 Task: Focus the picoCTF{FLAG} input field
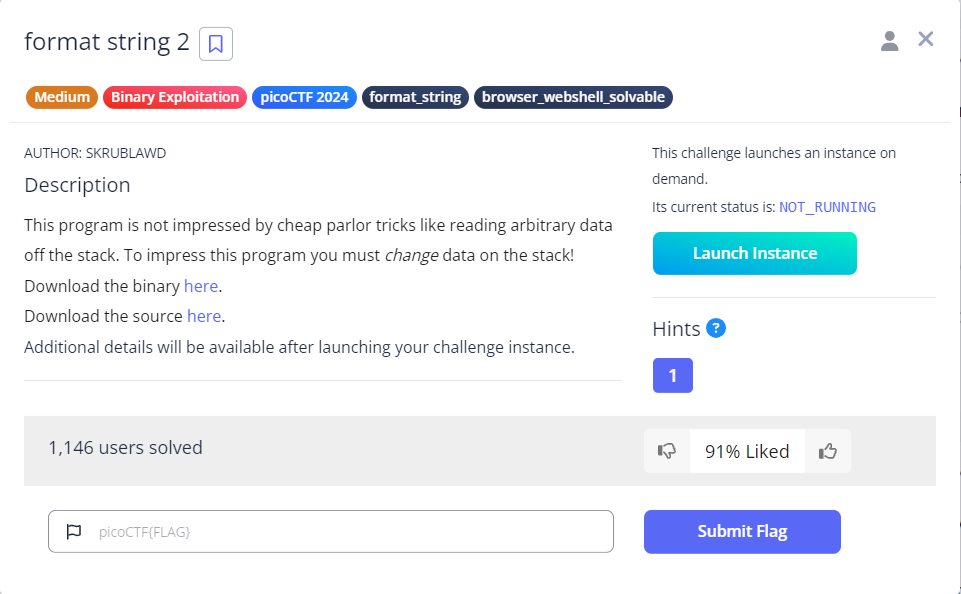point(331,531)
